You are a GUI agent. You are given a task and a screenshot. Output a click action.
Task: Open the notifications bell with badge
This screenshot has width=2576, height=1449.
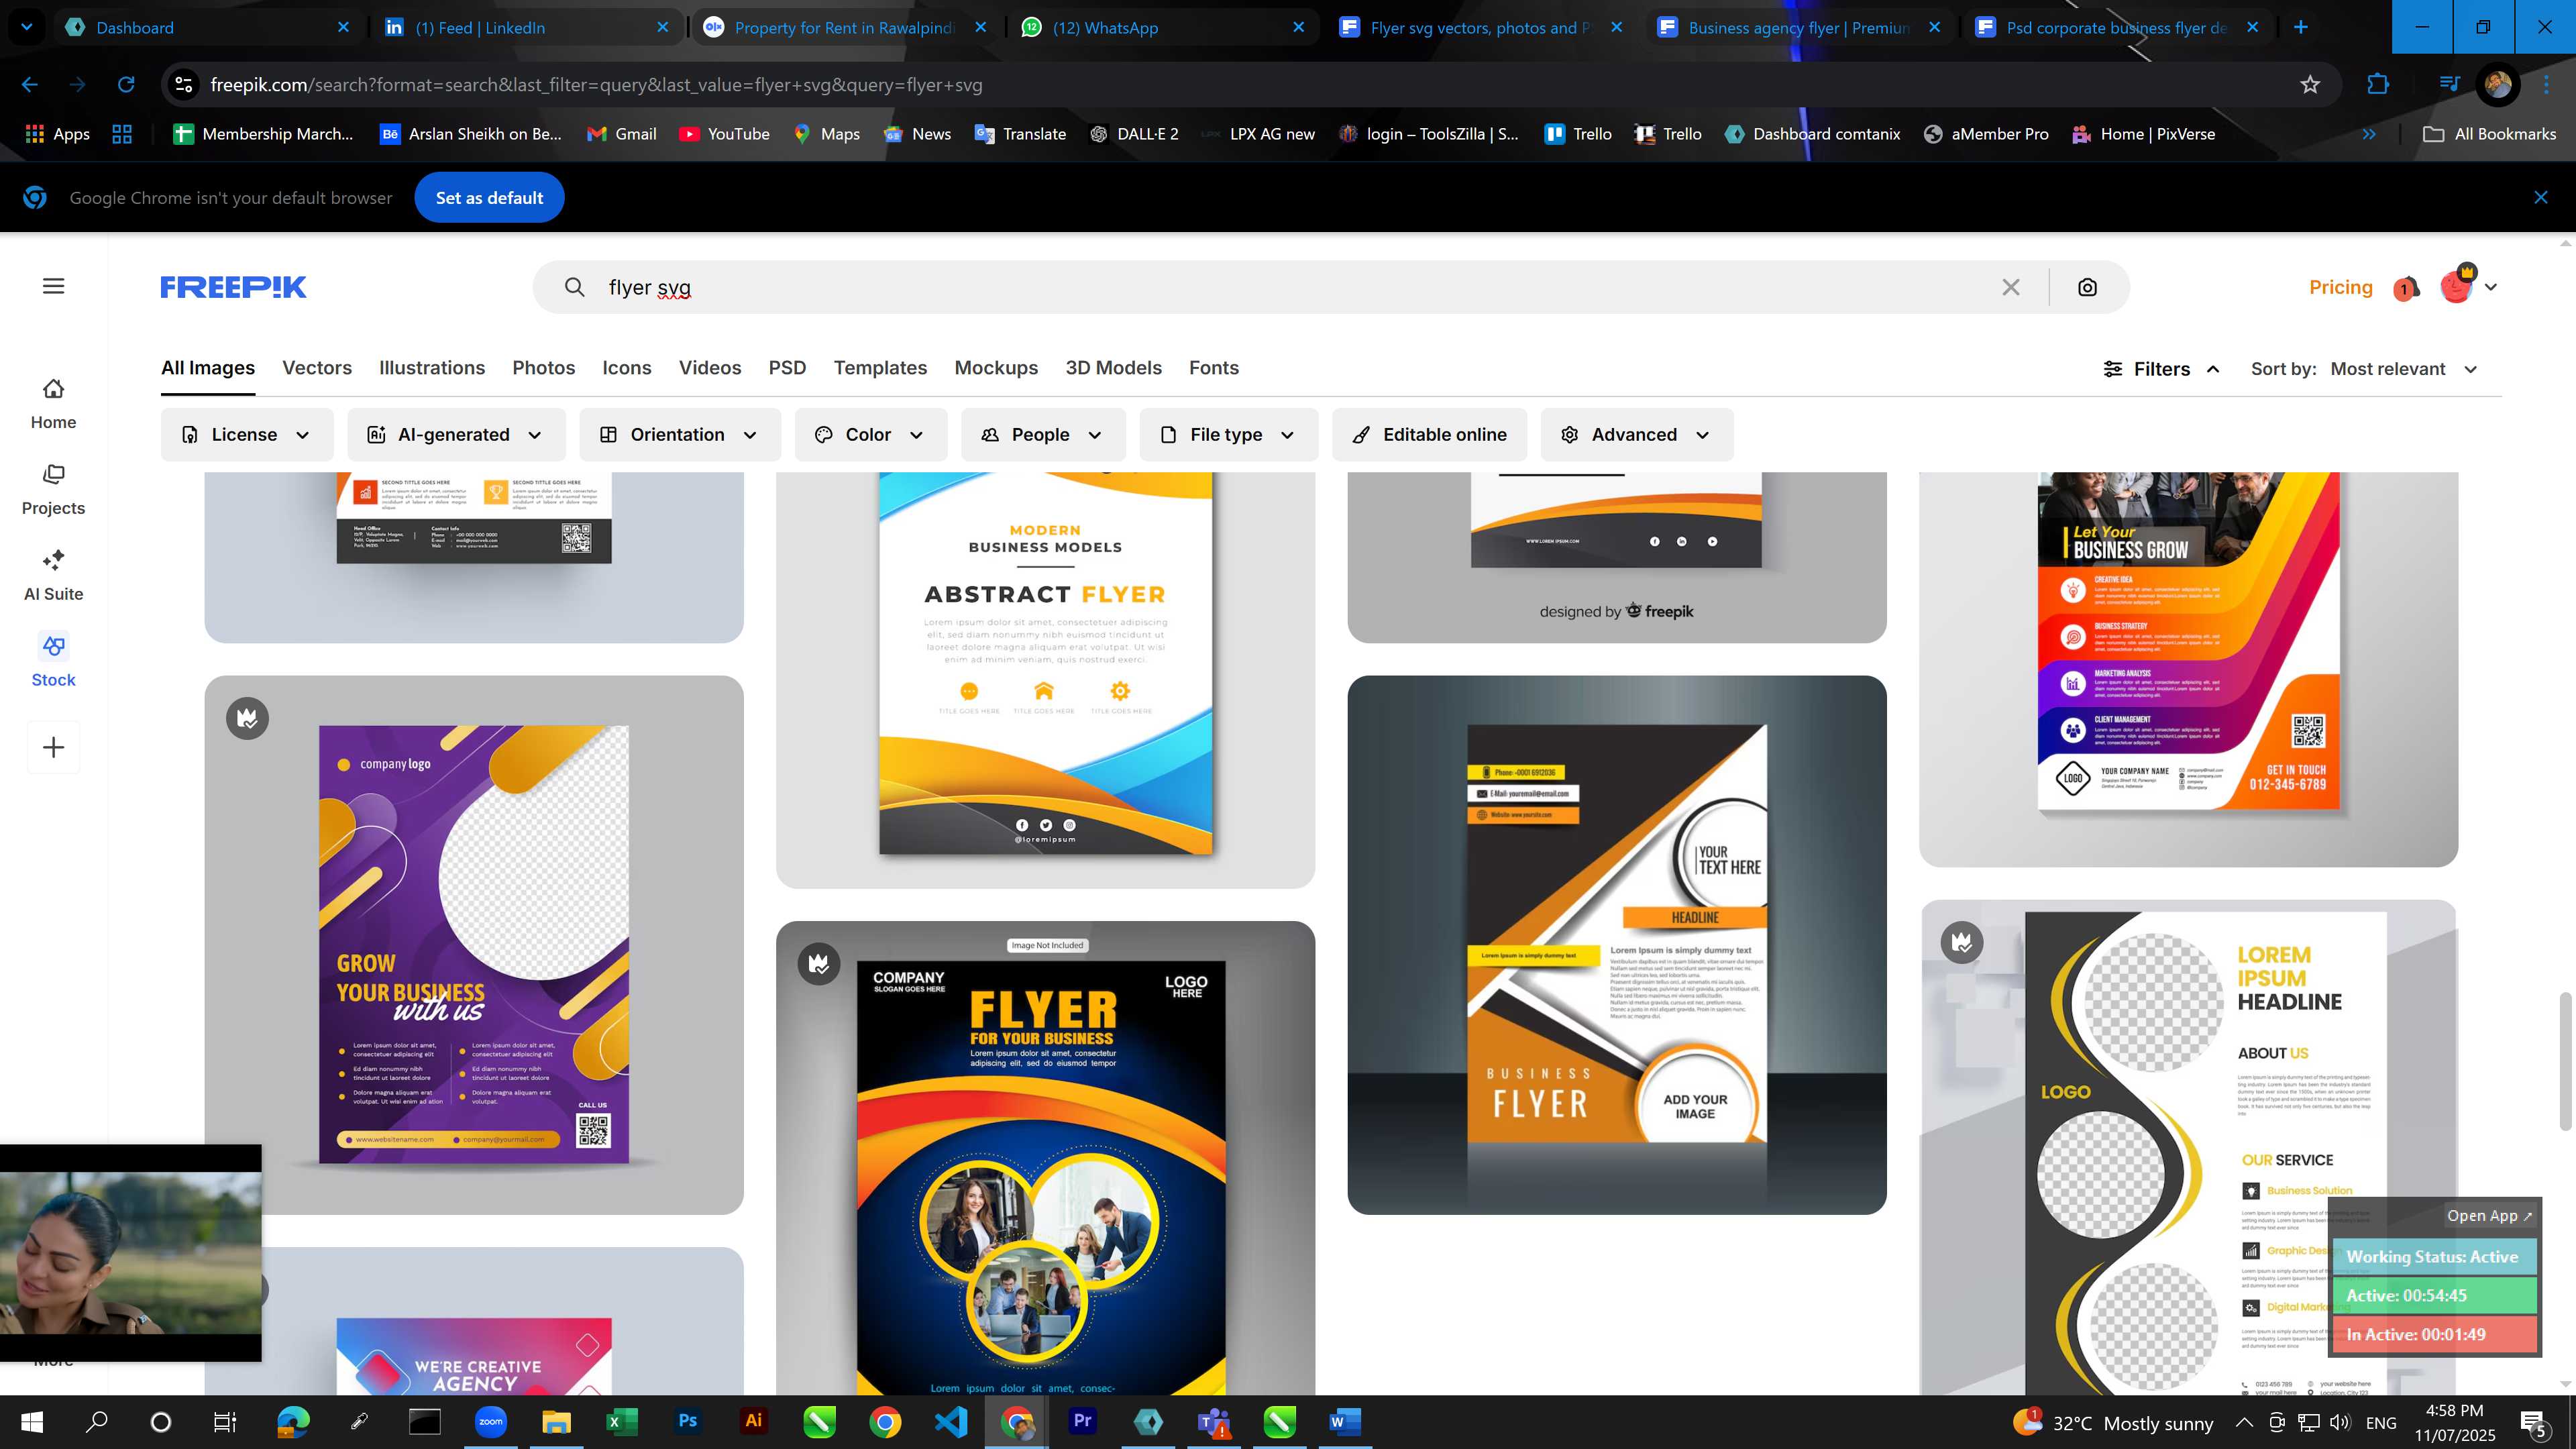point(2406,288)
